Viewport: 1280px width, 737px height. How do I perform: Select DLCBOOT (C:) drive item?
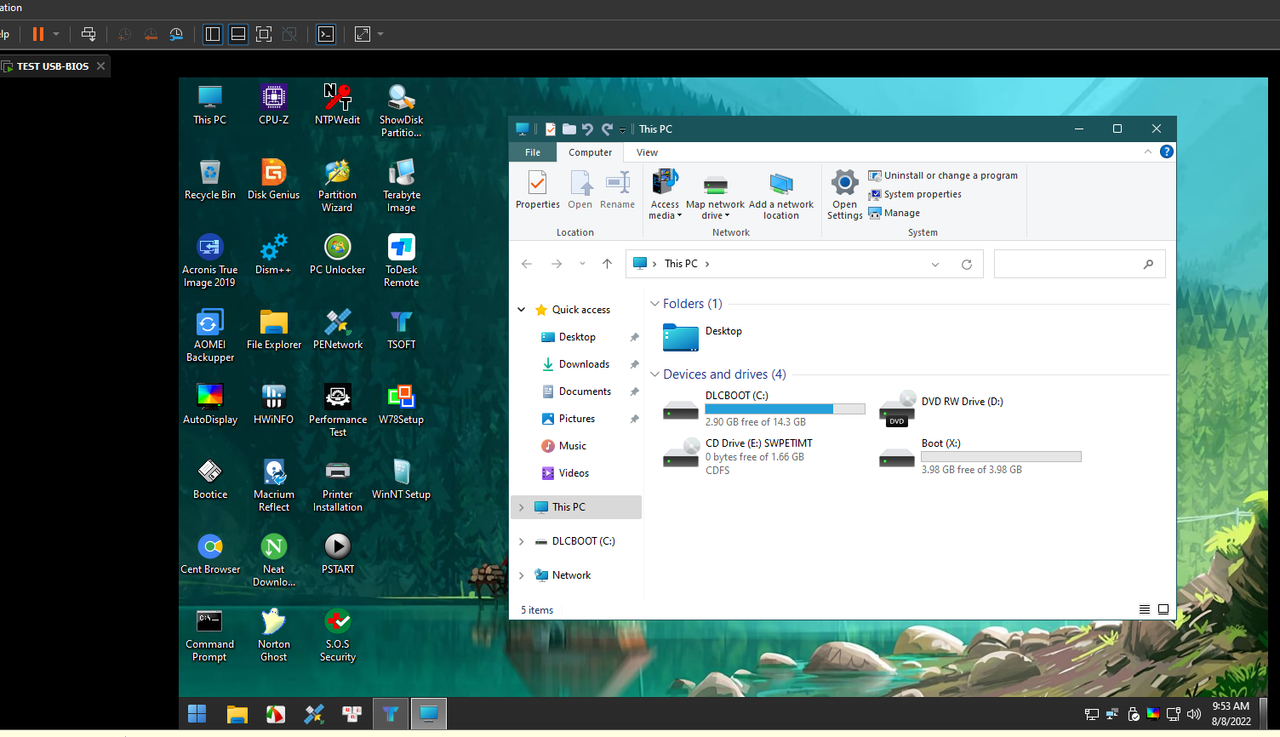(764, 409)
